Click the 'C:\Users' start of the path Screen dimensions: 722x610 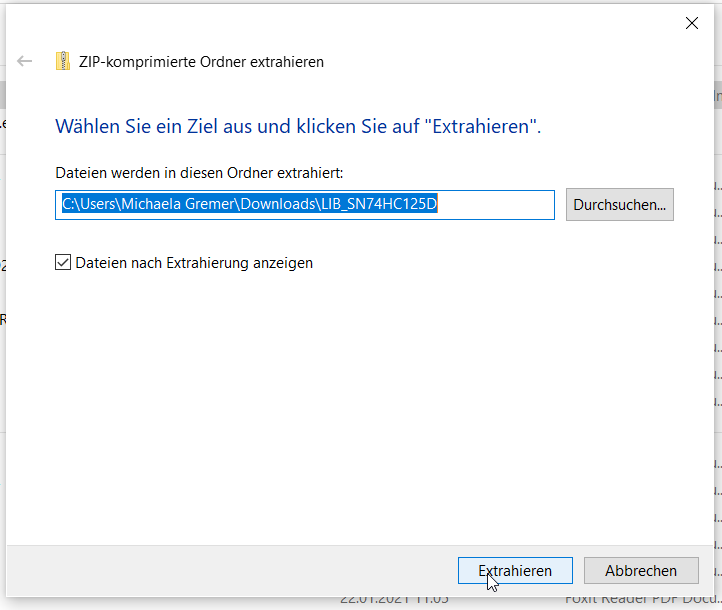click(85, 204)
